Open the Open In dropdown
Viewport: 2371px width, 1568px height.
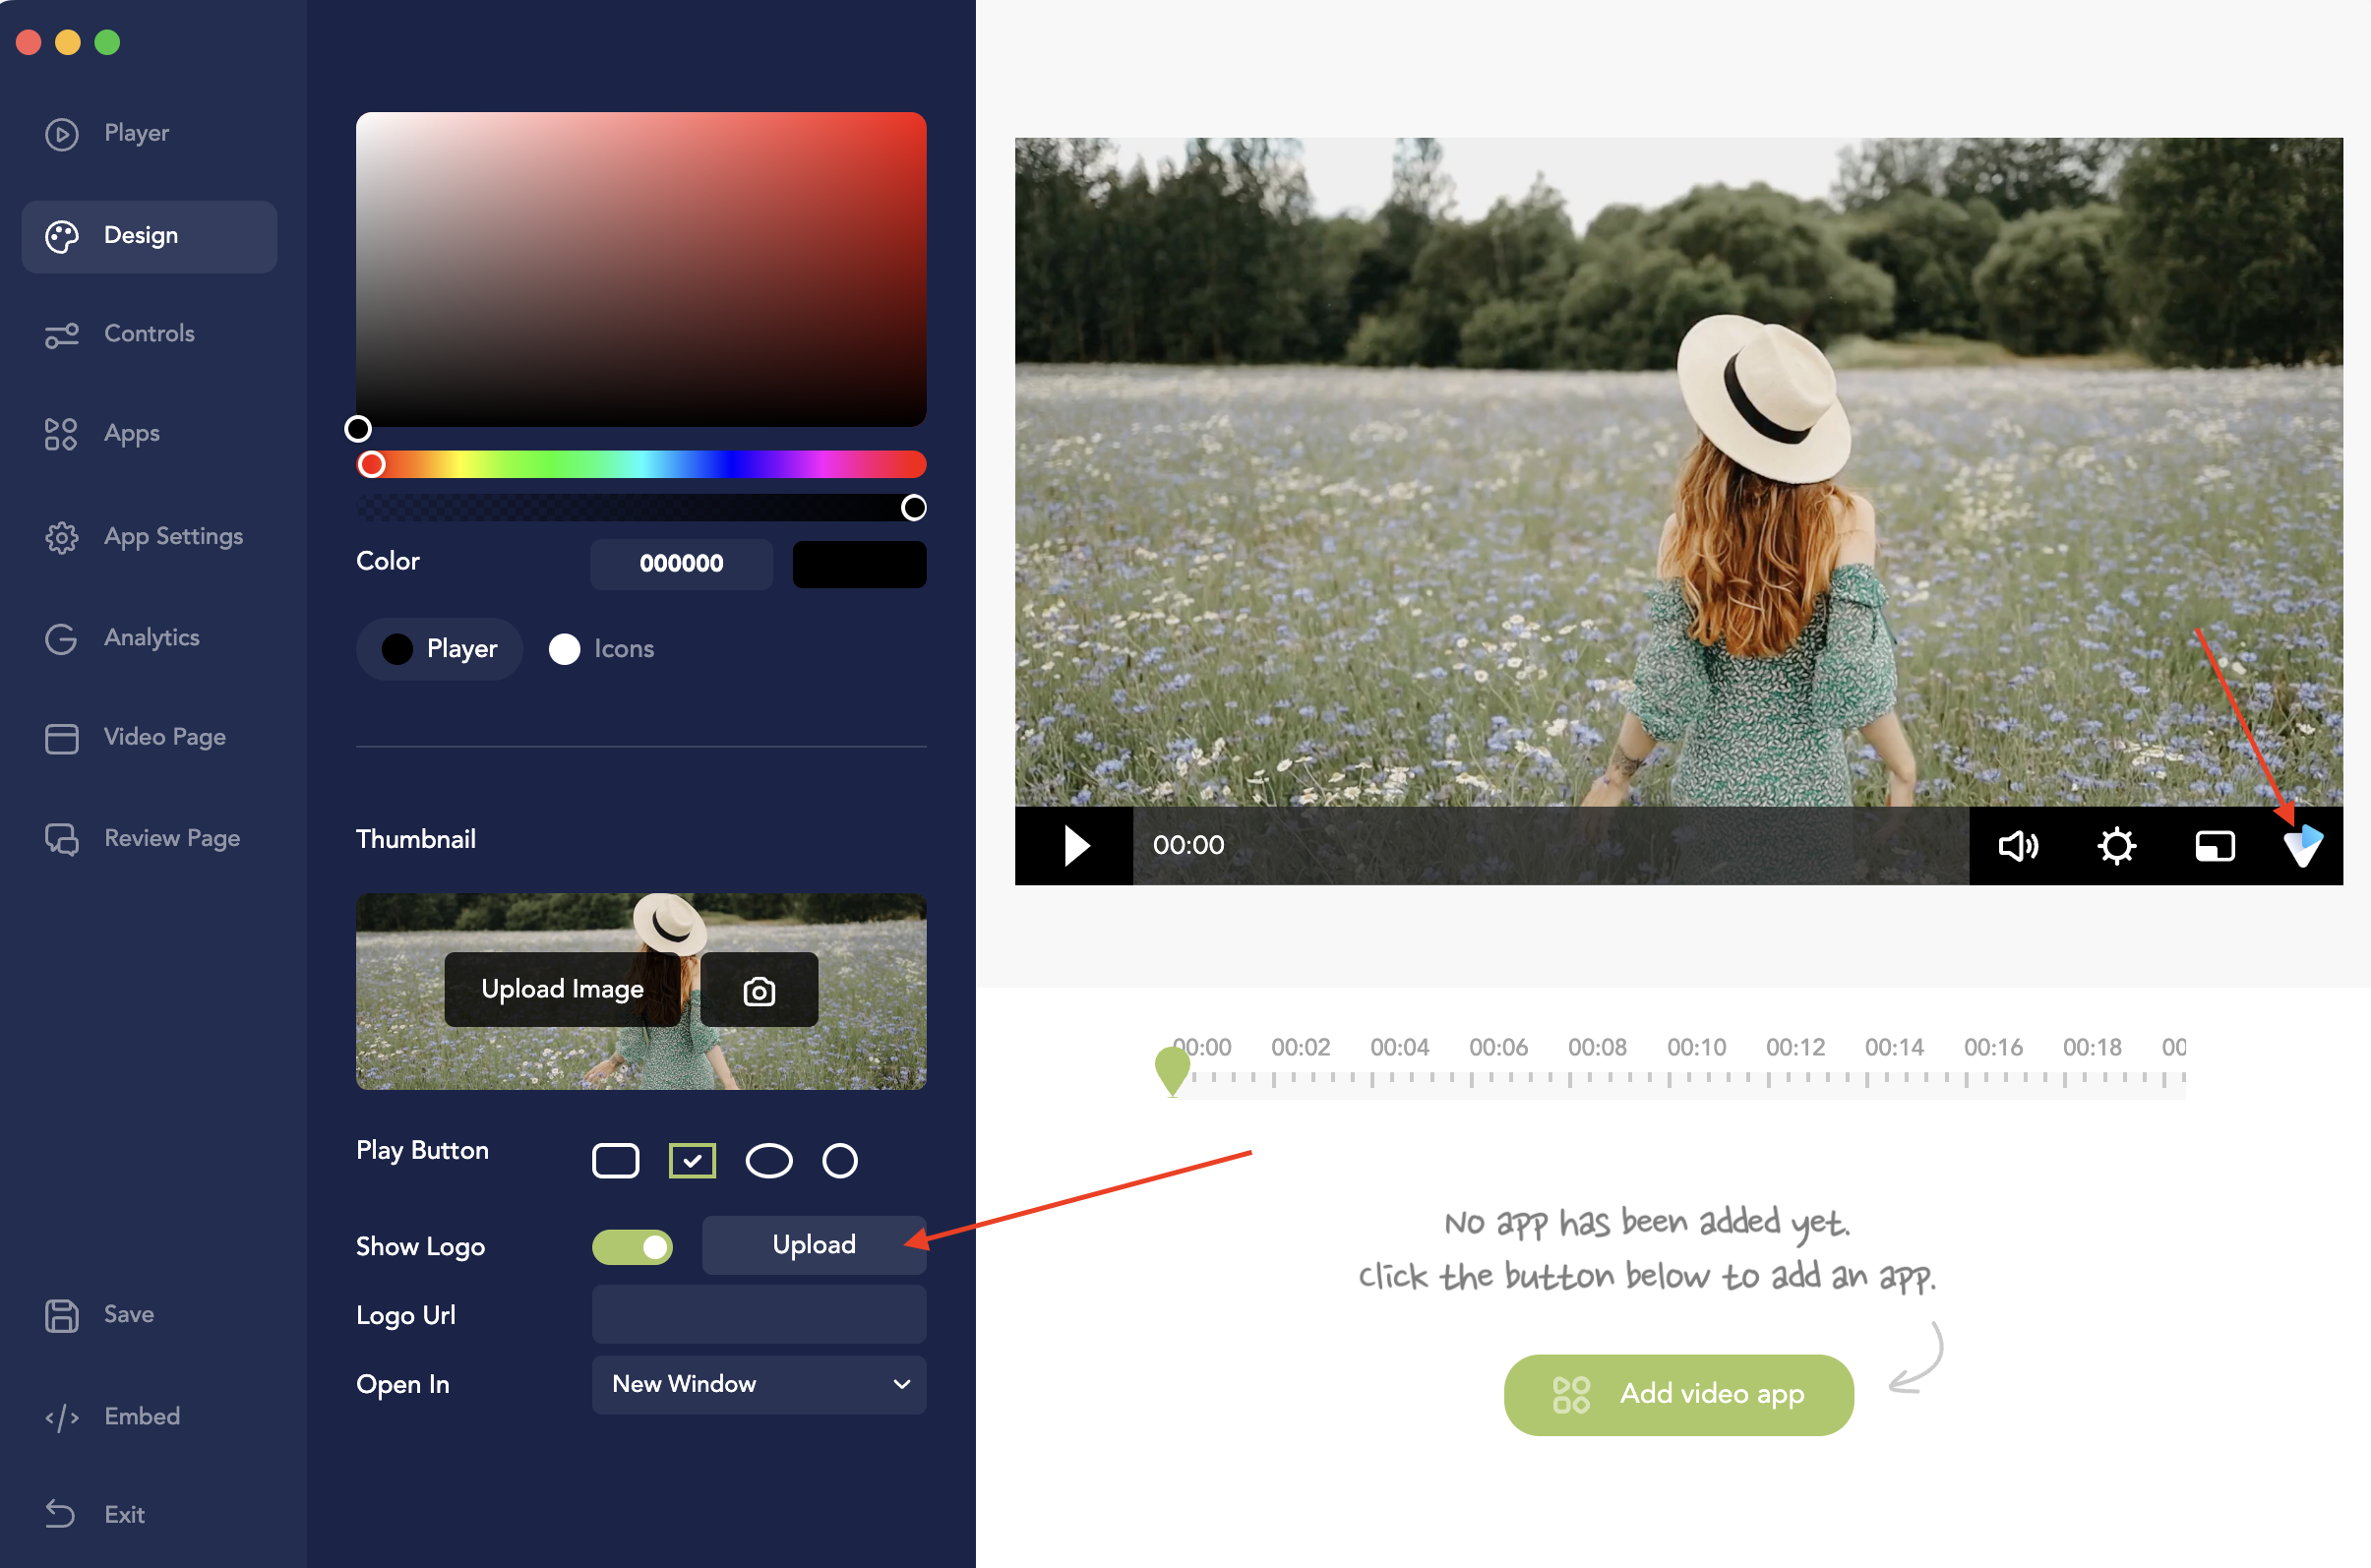click(x=759, y=1385)
